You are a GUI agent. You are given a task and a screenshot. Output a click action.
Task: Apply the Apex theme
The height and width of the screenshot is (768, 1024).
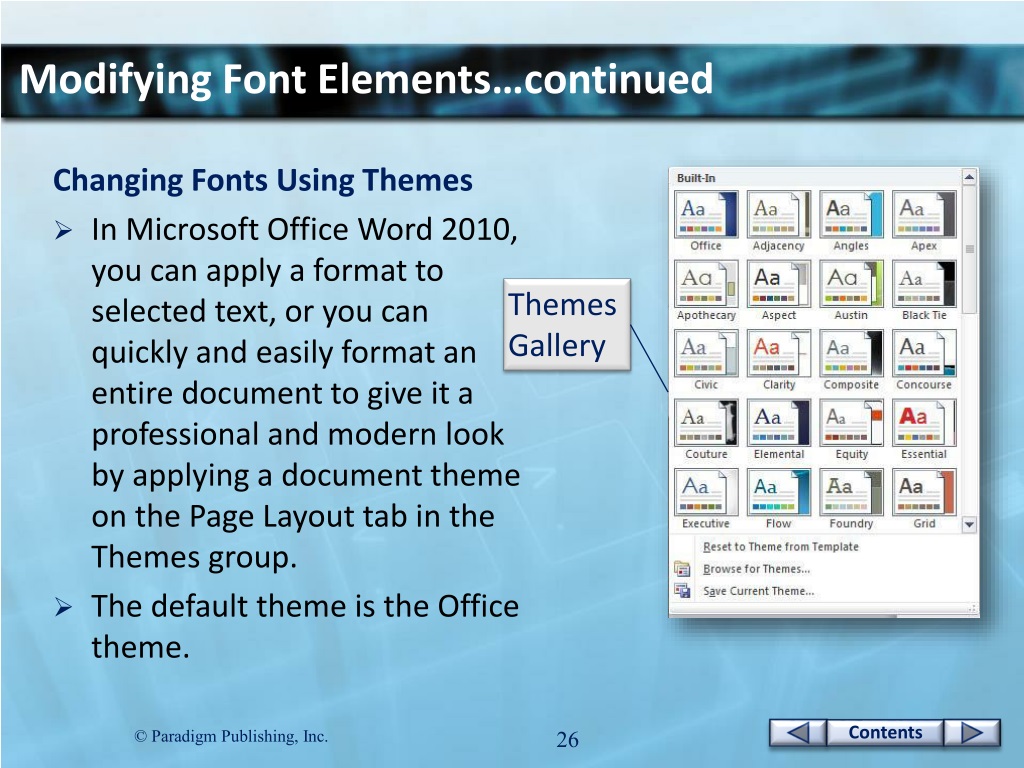coord(924,214)
